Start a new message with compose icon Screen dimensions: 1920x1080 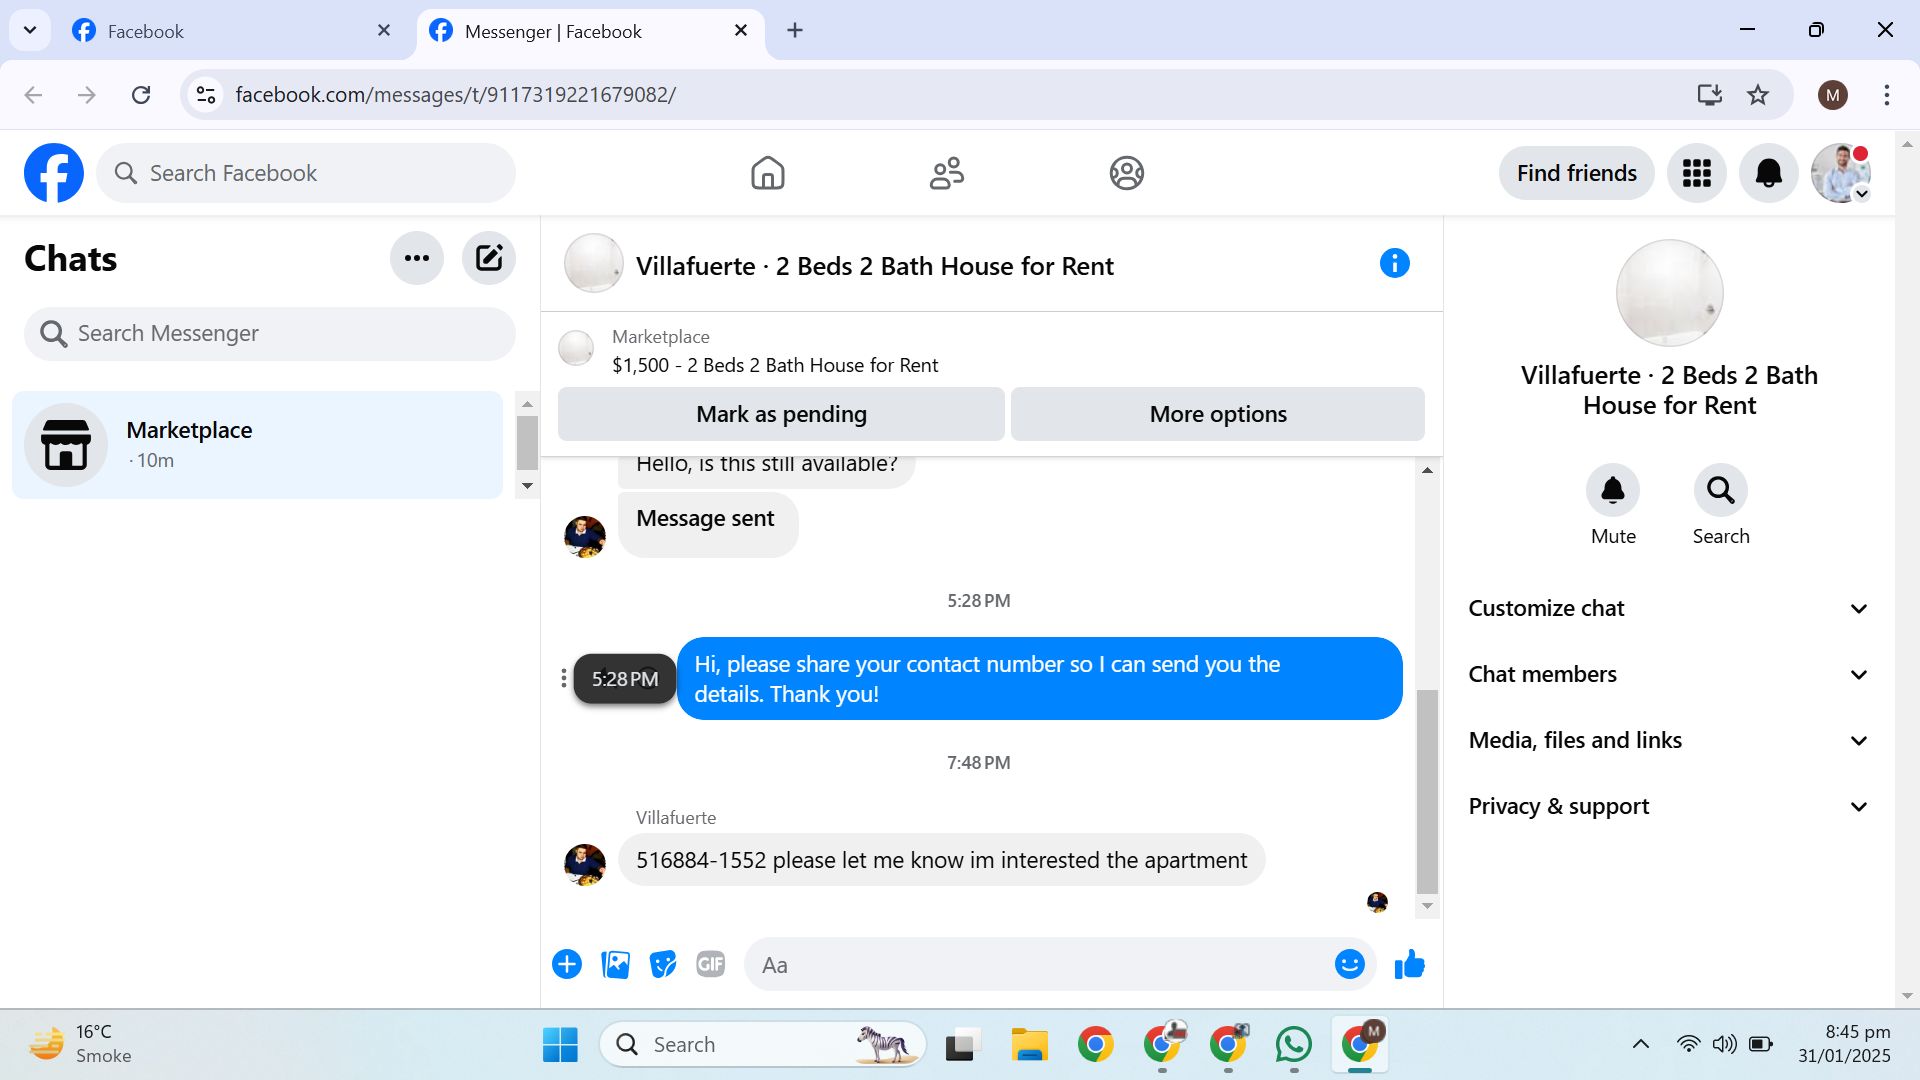pyautogui.click(x=489, y=258)
